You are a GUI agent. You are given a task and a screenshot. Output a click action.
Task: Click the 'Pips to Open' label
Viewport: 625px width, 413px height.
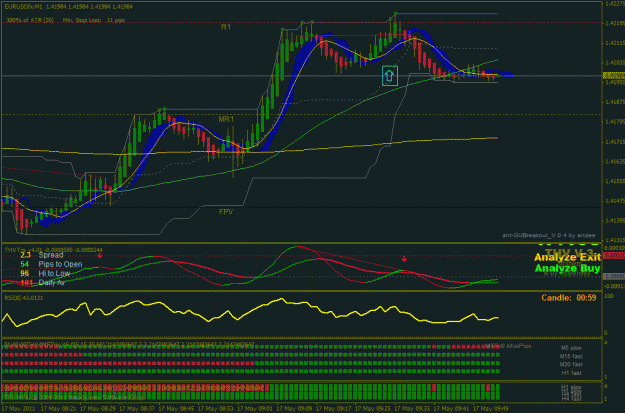[x=60, y=264]
